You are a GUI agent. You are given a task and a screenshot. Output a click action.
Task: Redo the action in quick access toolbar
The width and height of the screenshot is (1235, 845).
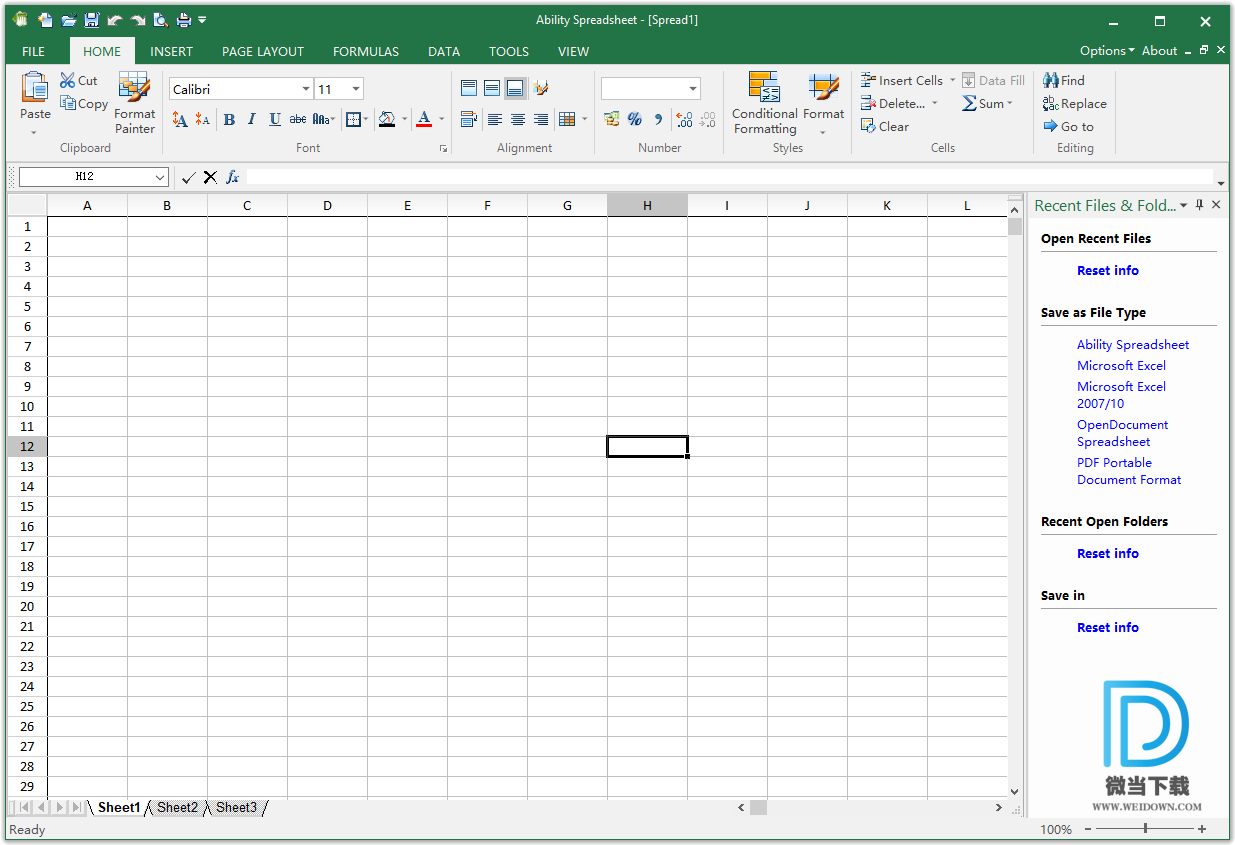[138, 20]
